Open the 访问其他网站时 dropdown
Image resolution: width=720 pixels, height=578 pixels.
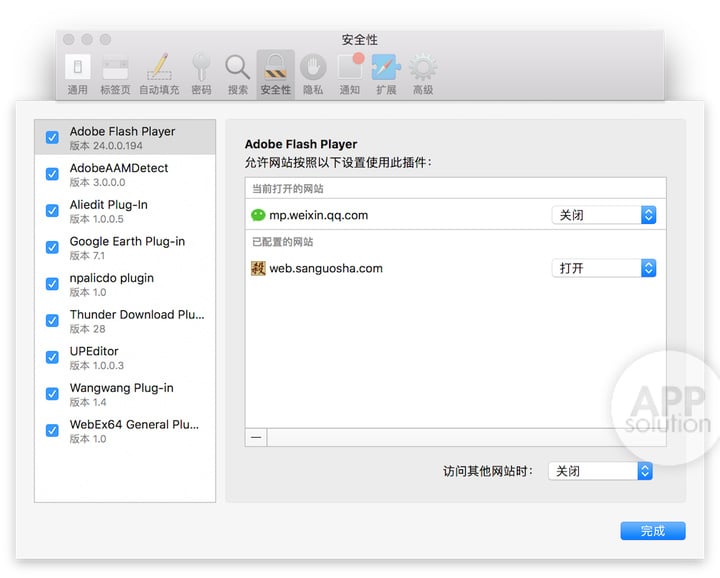pos(600,471)
